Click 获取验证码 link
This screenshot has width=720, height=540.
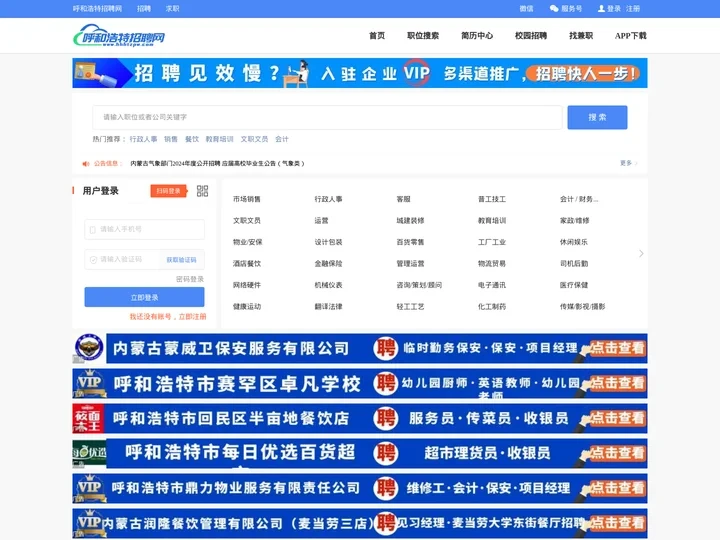181,260
